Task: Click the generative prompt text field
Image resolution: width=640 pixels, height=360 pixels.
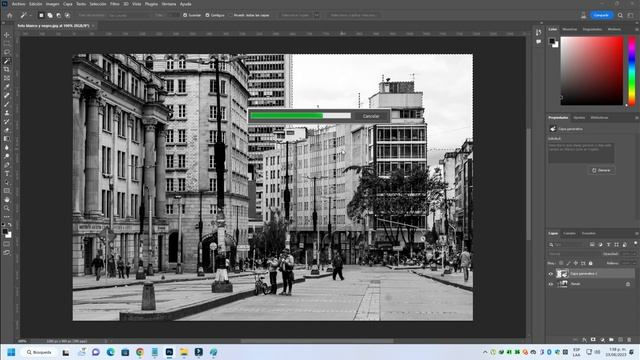Action: (581, 153)
